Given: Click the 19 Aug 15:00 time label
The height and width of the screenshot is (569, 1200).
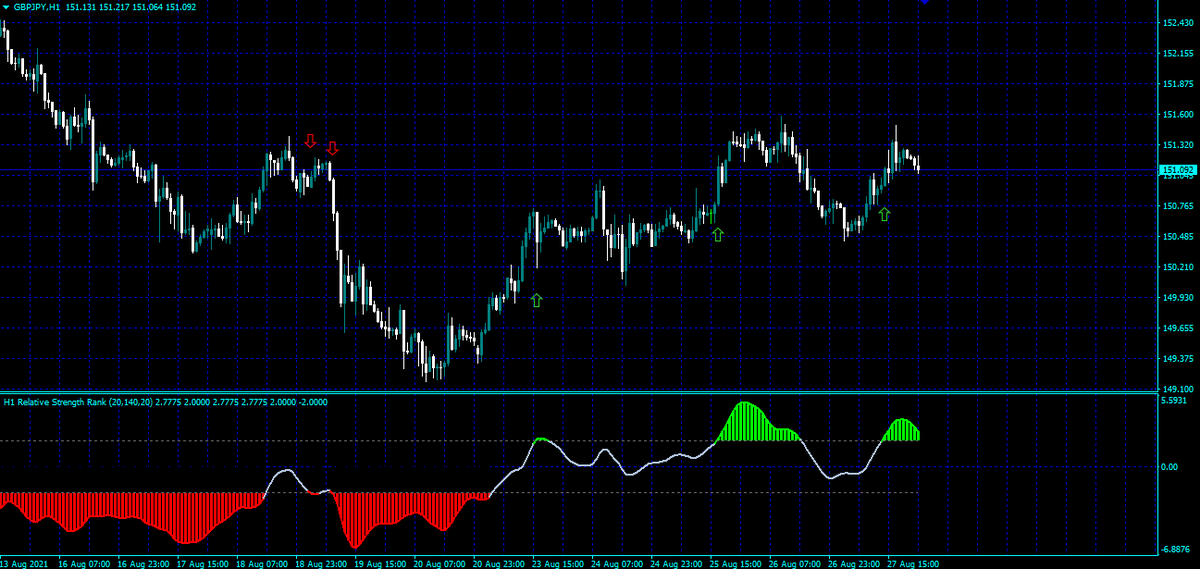Looking at the screenshot, I should coord(382,563).
